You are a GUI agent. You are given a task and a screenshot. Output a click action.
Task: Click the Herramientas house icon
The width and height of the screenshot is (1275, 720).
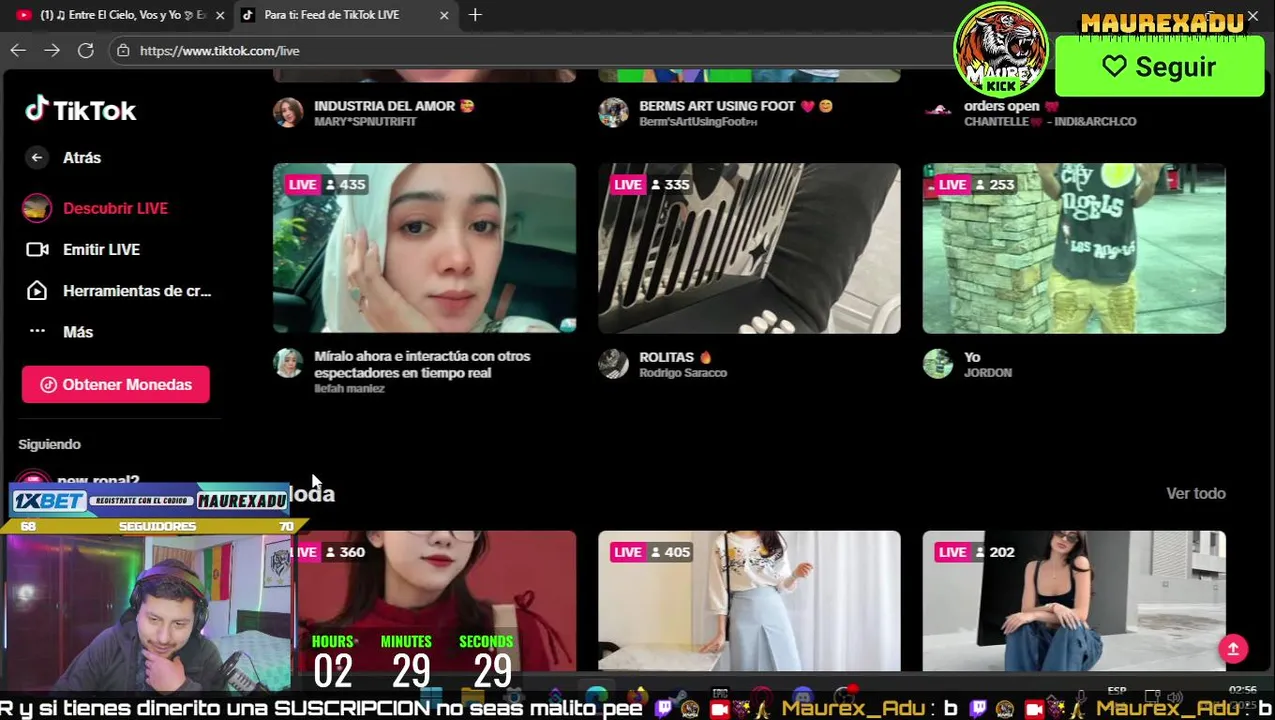[x=37, y=291]
